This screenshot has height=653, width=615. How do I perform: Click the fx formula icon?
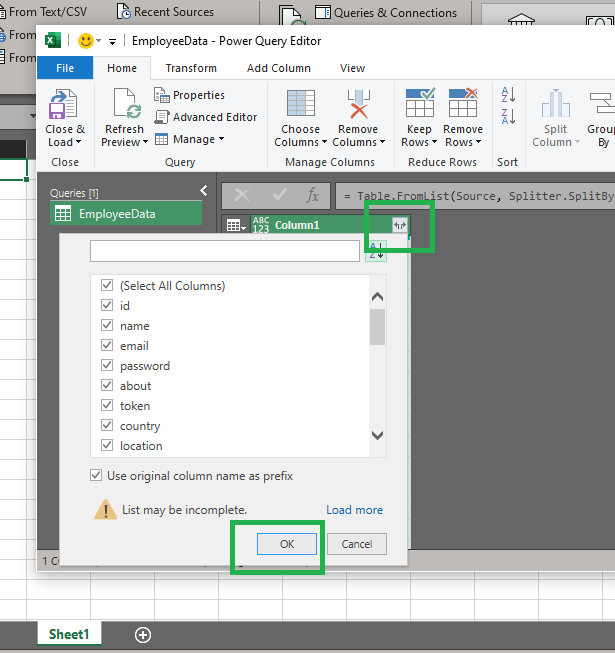coord(313,195)
